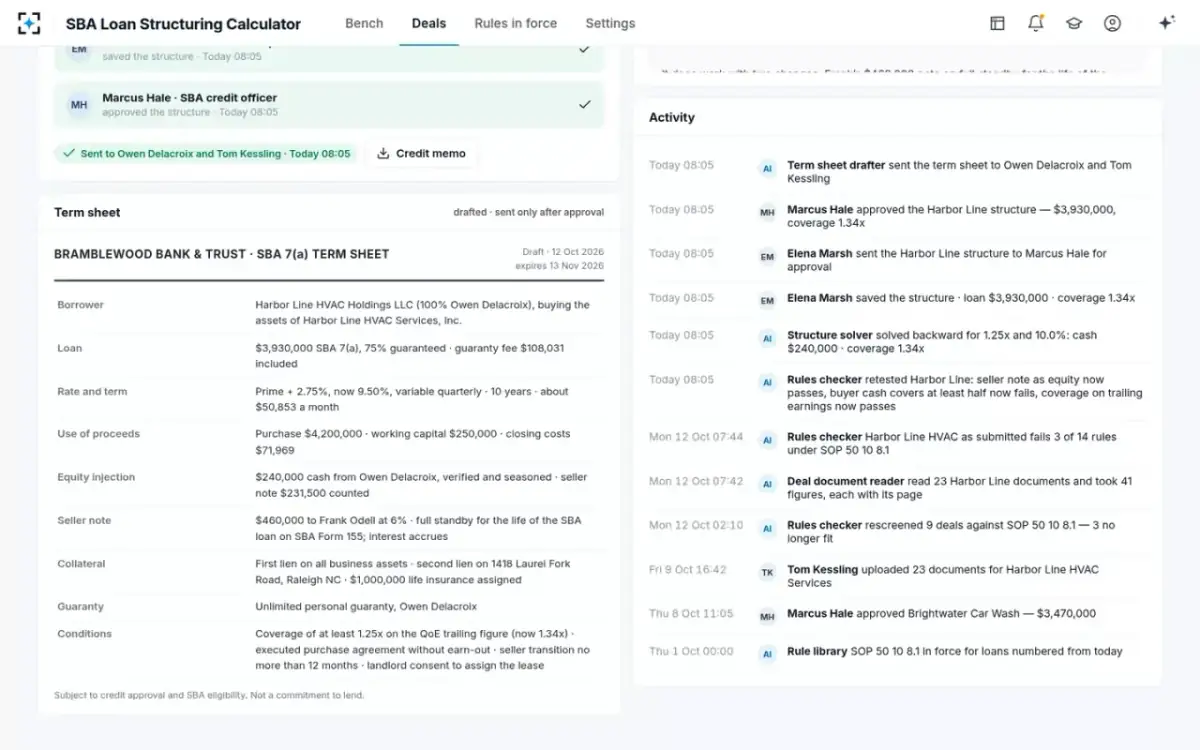Open the layout panel icon
This screenshot has height=750, width=1200.
coord(997,23)
